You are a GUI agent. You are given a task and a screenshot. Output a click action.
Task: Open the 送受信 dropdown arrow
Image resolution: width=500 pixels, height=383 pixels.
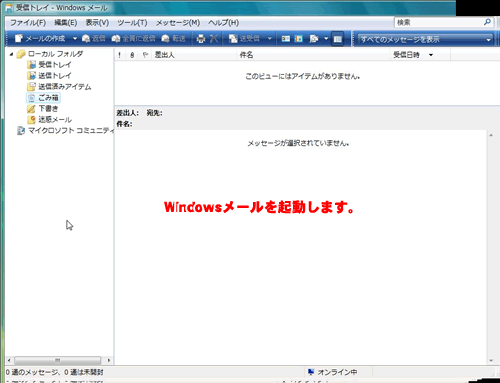click(x=269, y=39)
